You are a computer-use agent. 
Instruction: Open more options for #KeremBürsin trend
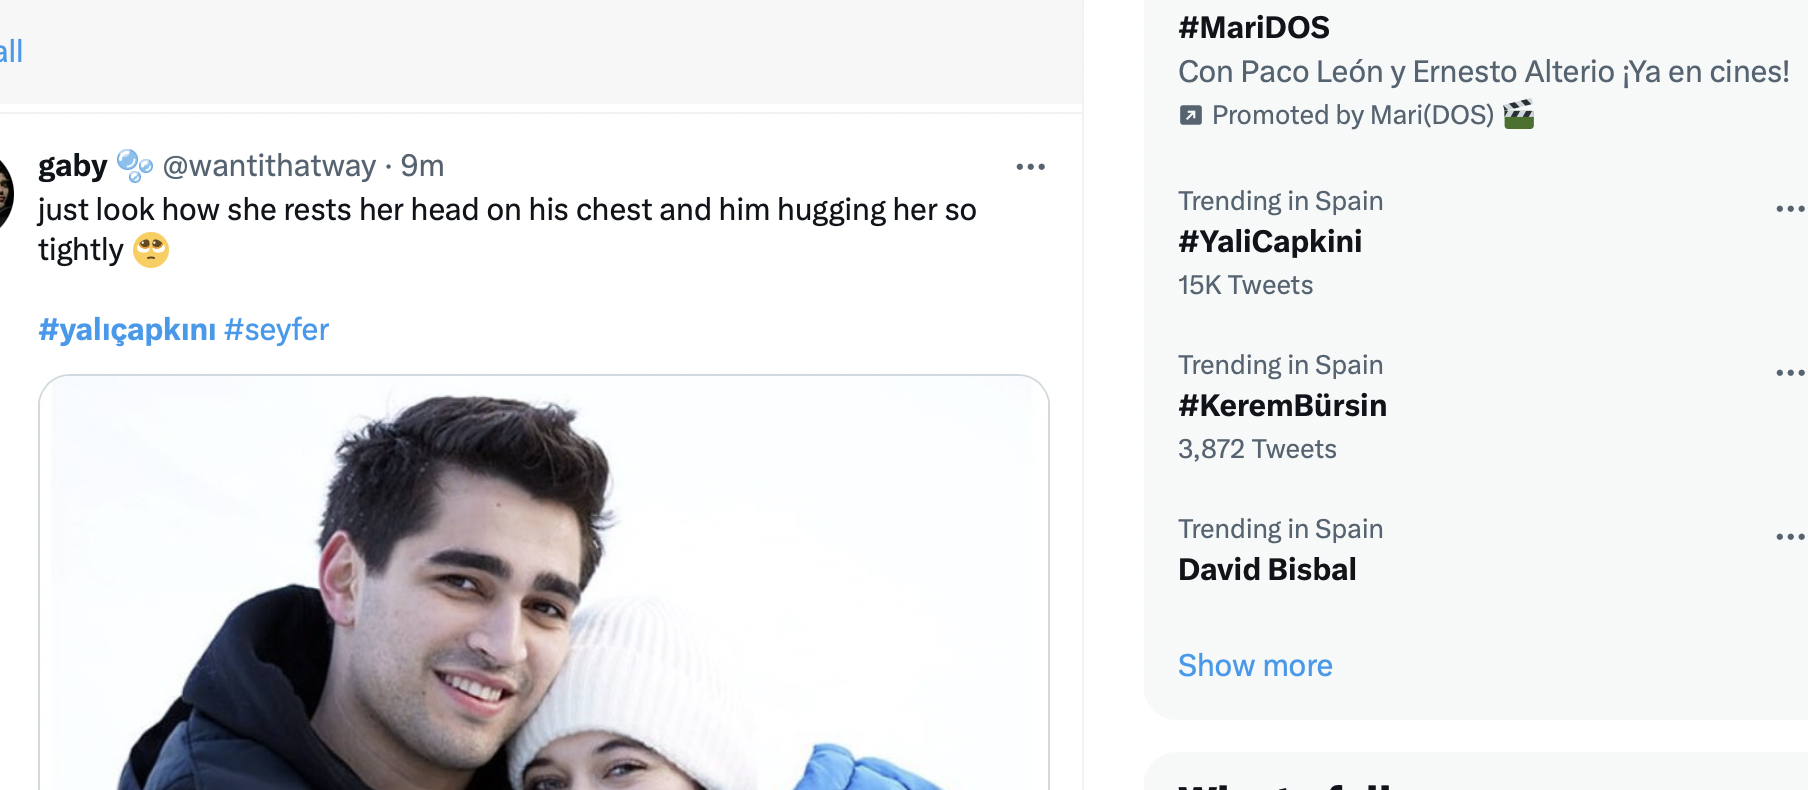tap(1788, 373)
